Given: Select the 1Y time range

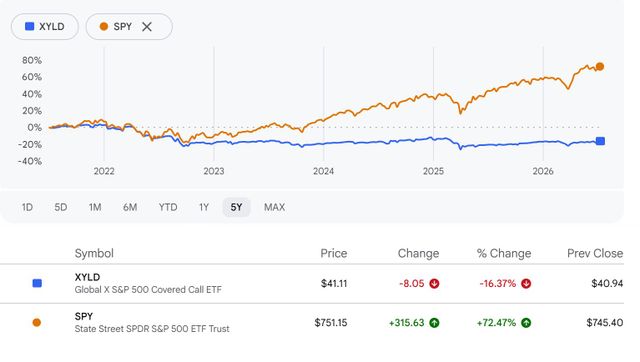Looking at the screenshot, I should click(x=204, y=207).
